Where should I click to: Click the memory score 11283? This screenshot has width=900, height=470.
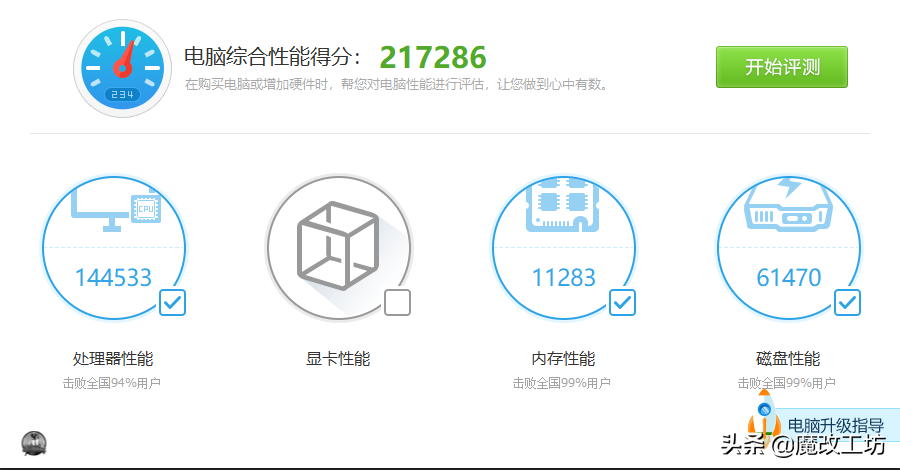coord(564,278)
